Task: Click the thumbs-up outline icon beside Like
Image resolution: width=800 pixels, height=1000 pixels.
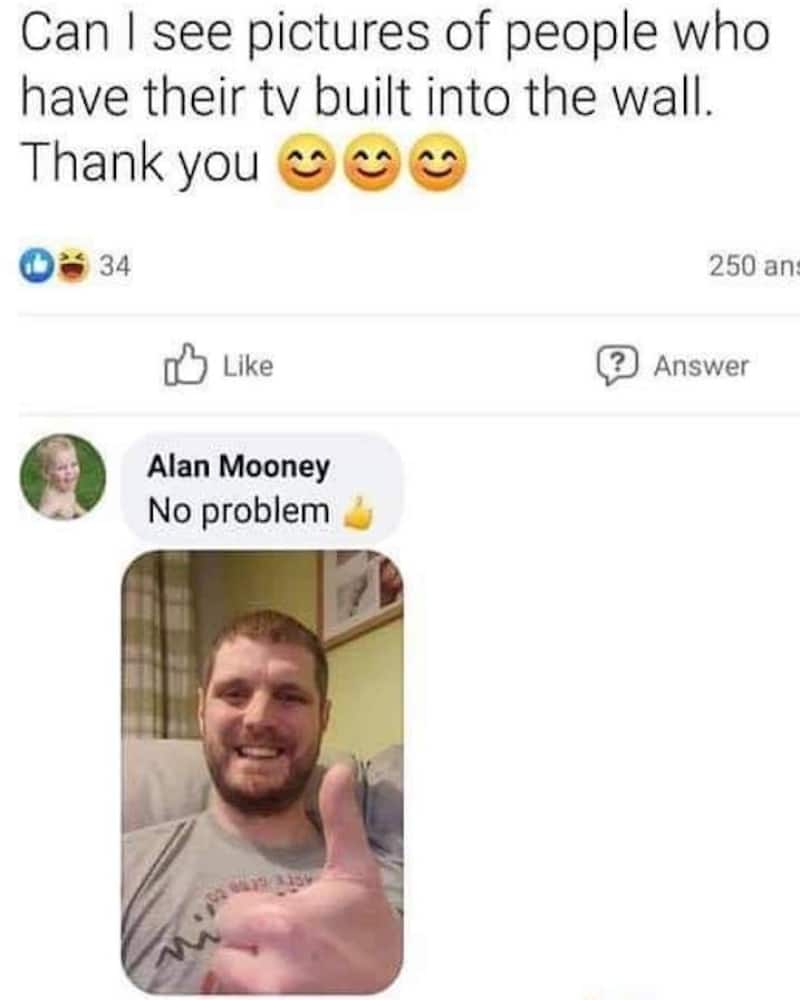Action: (x=185, y=365)
